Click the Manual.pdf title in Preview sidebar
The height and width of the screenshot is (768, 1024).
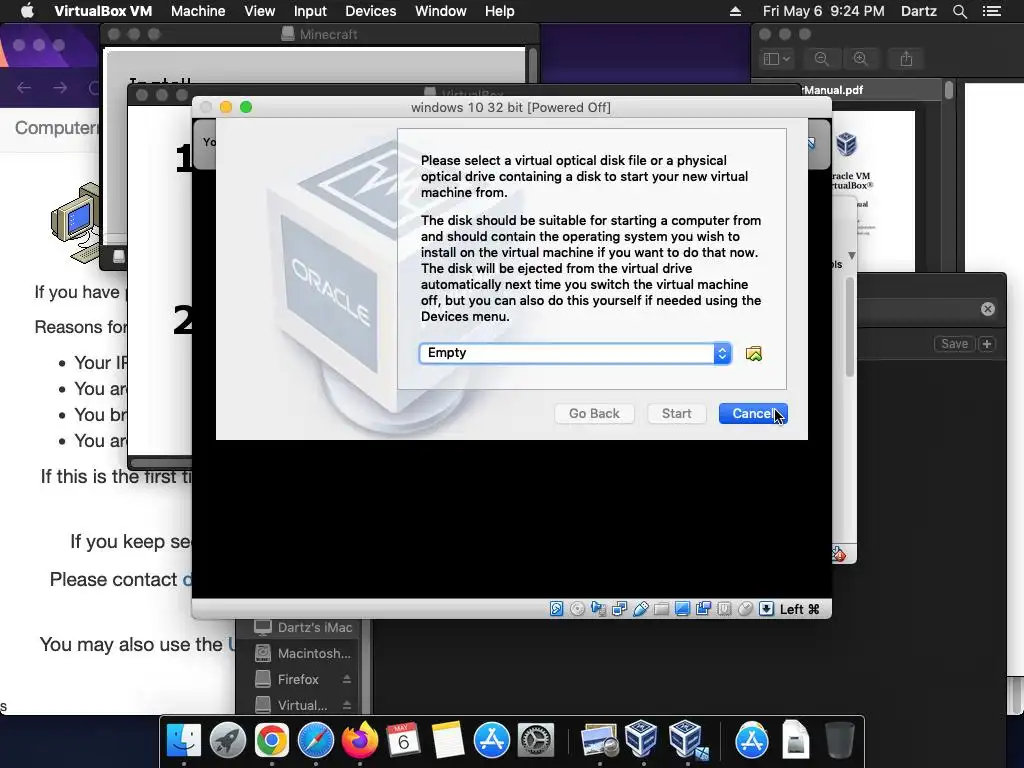(833, 90)
